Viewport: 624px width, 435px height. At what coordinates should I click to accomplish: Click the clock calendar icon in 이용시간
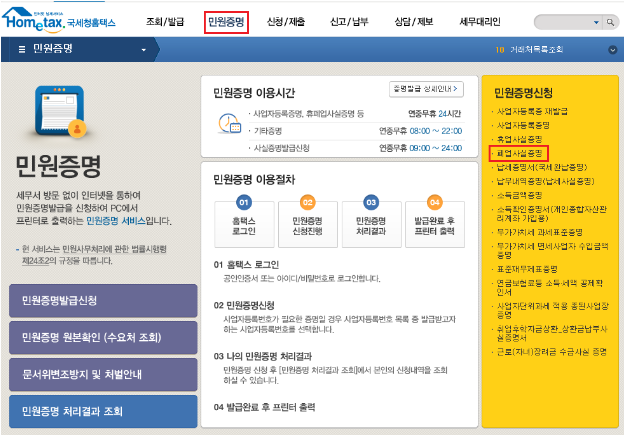tap(229, 124)
